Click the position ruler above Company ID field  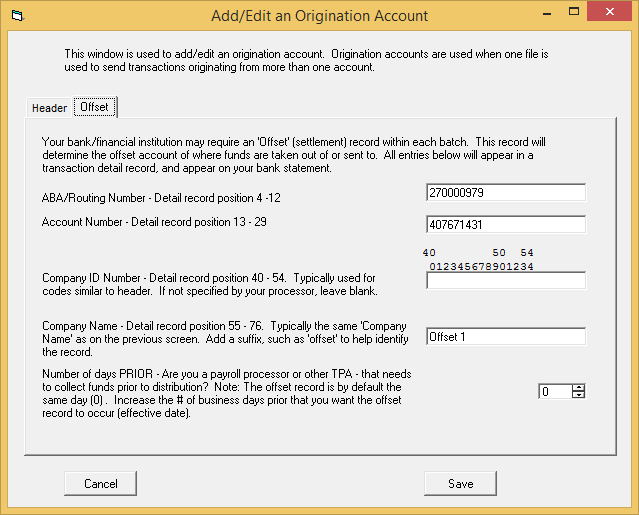pos(480,260)
